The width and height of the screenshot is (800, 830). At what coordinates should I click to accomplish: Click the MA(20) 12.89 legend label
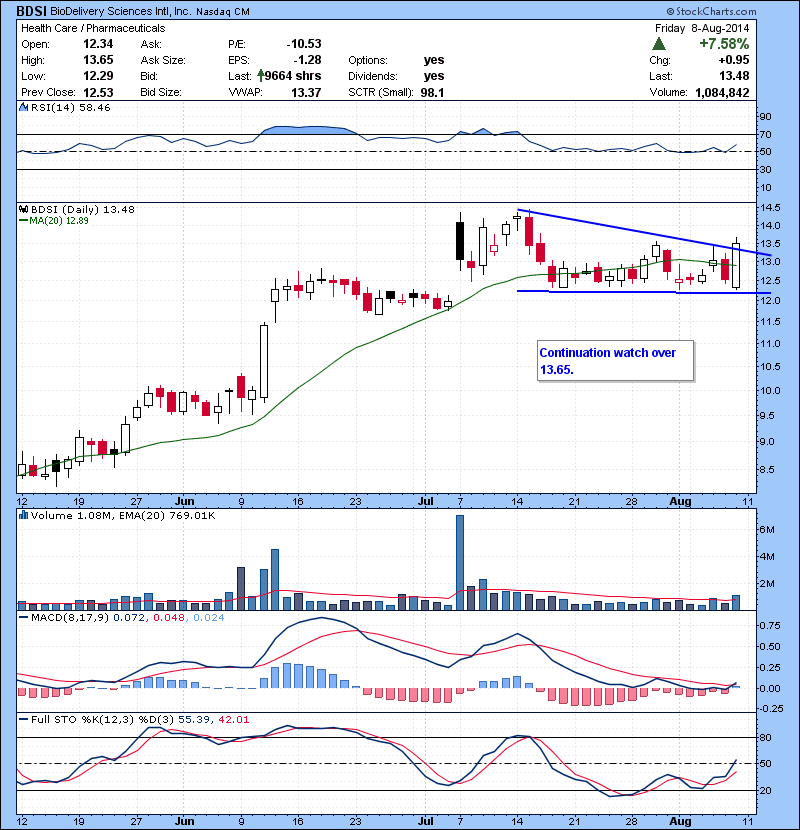tap(54, 221)
